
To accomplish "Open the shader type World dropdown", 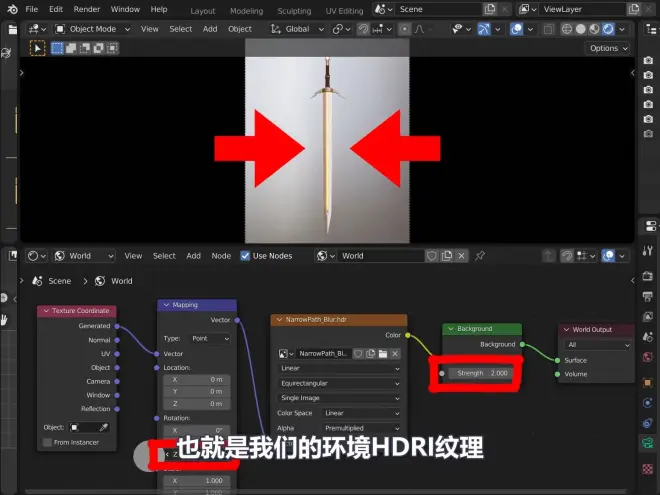I will (84, 256).
